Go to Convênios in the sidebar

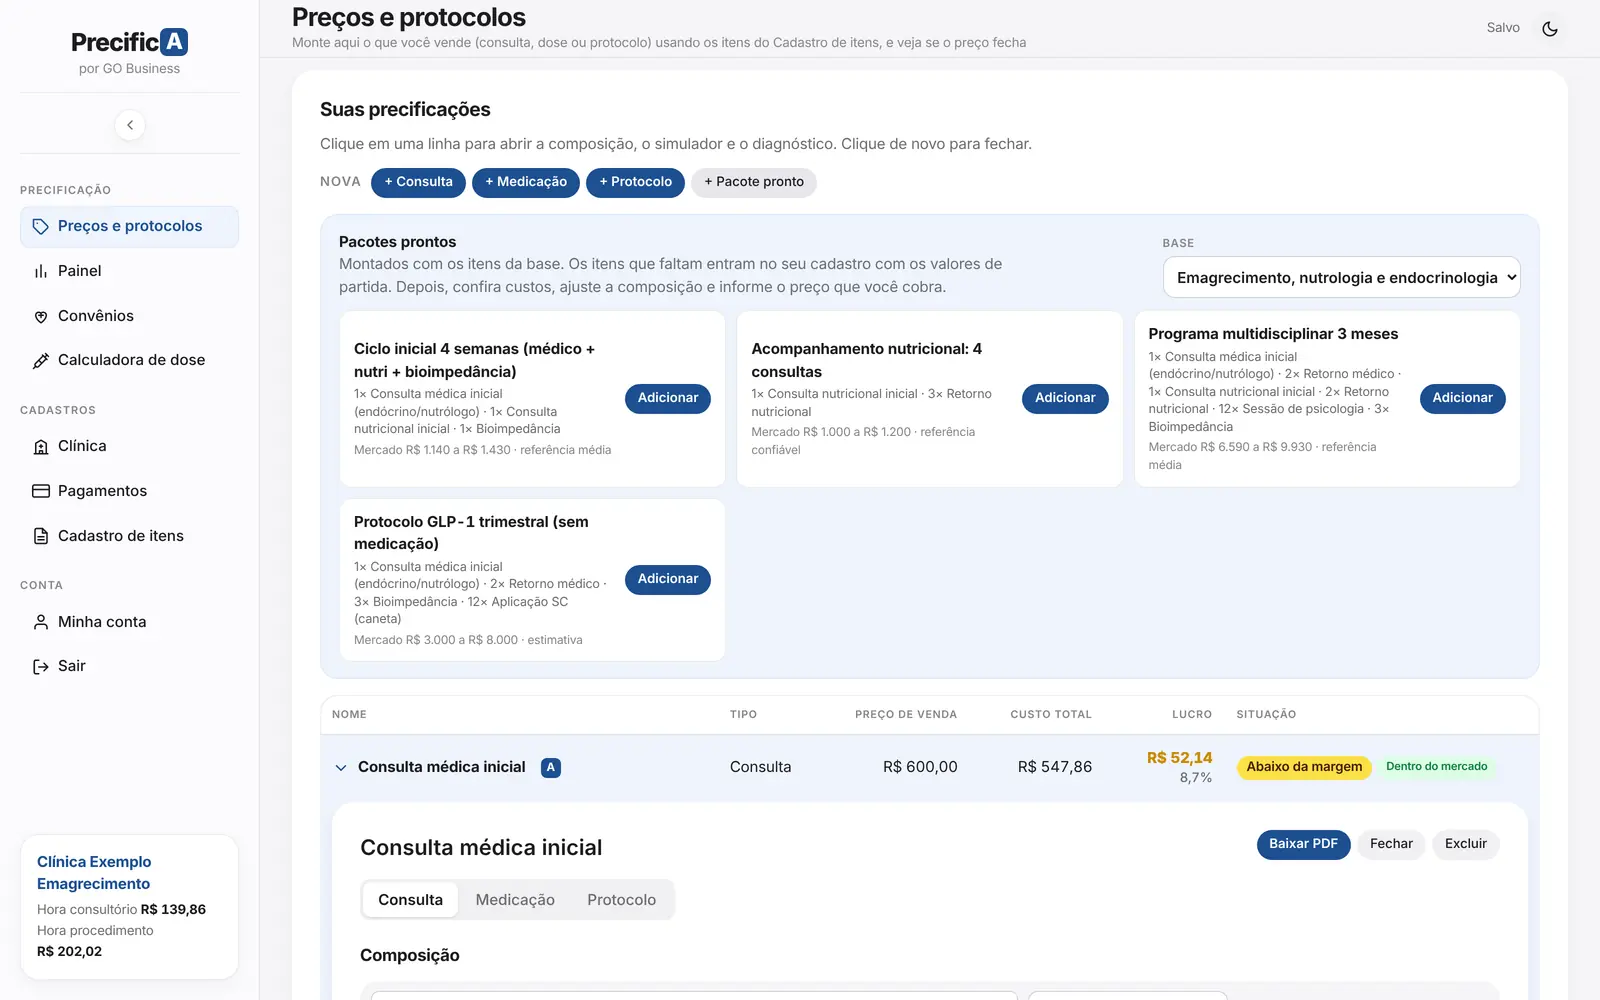click(x=129, y=316)
